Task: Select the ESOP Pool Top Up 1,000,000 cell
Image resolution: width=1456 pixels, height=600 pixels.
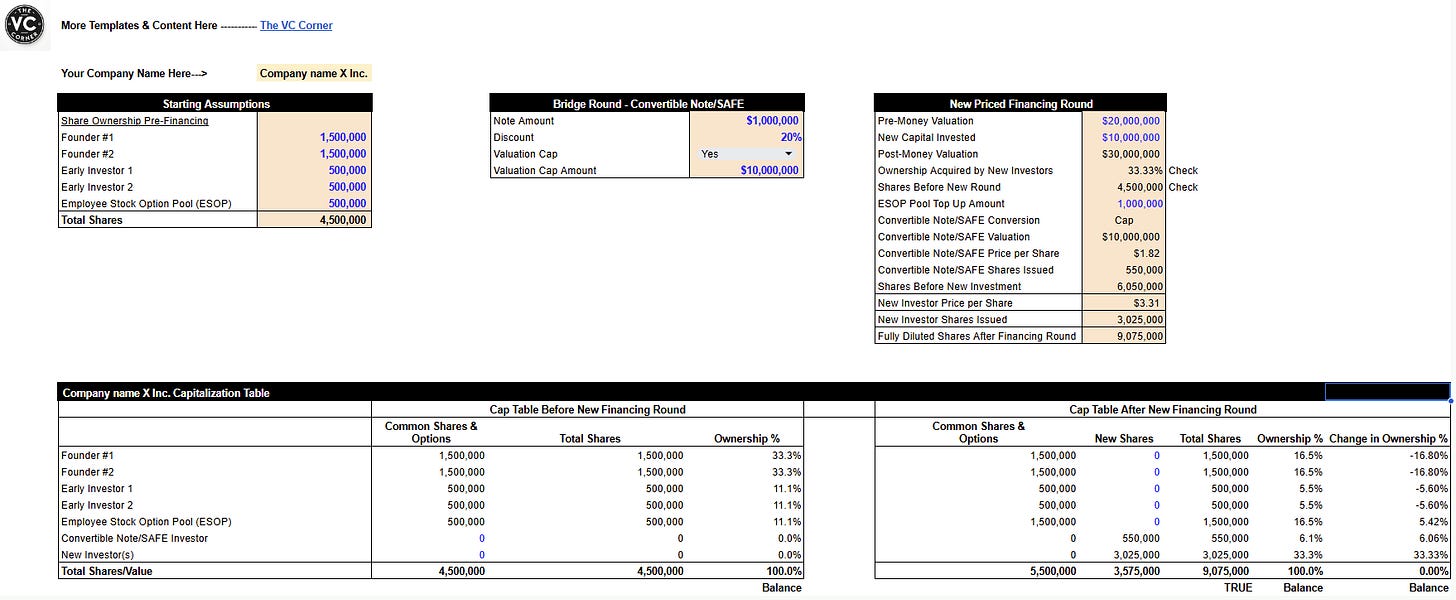Action: tap(1124, 203)
